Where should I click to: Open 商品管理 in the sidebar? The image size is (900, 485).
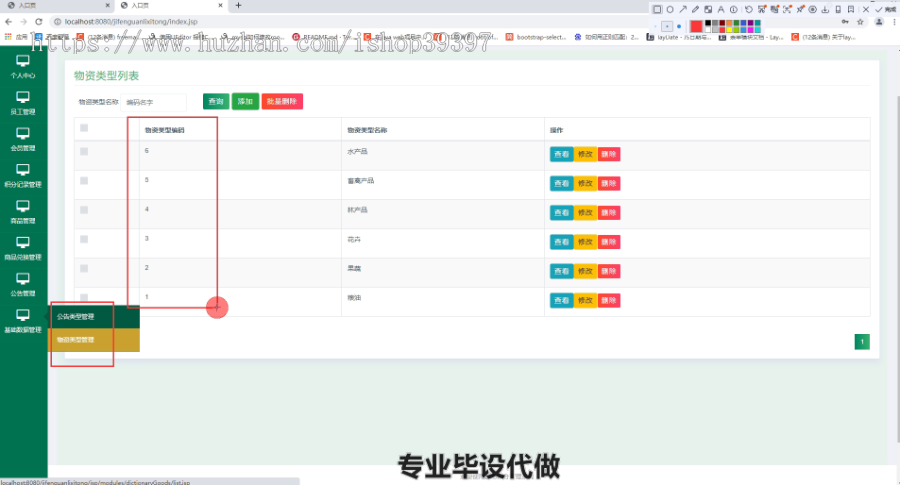tap(23, 212)
